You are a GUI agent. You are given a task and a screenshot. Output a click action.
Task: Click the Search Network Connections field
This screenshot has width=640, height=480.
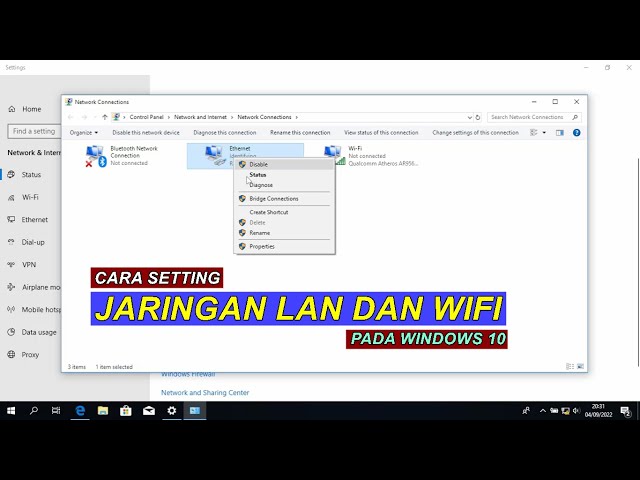pos(534,117)
